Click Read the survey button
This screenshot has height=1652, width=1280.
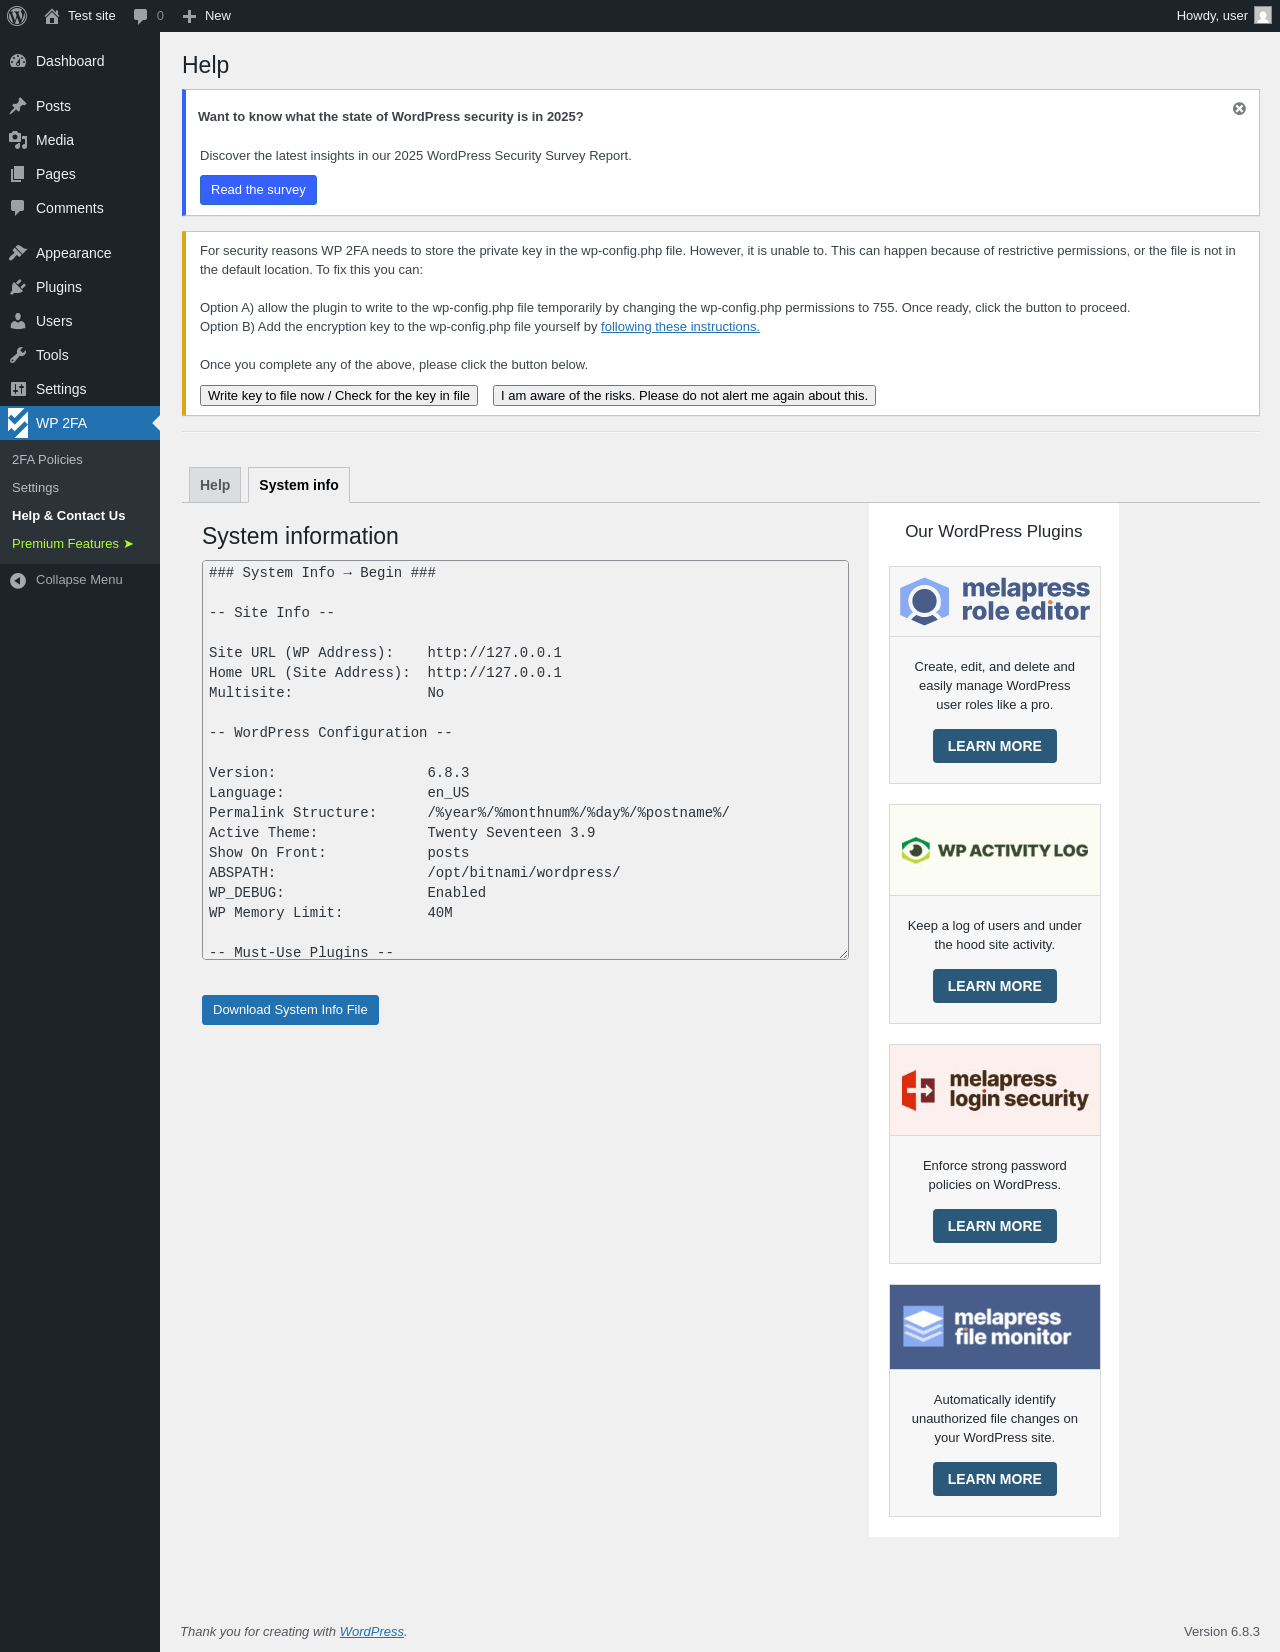258,190
